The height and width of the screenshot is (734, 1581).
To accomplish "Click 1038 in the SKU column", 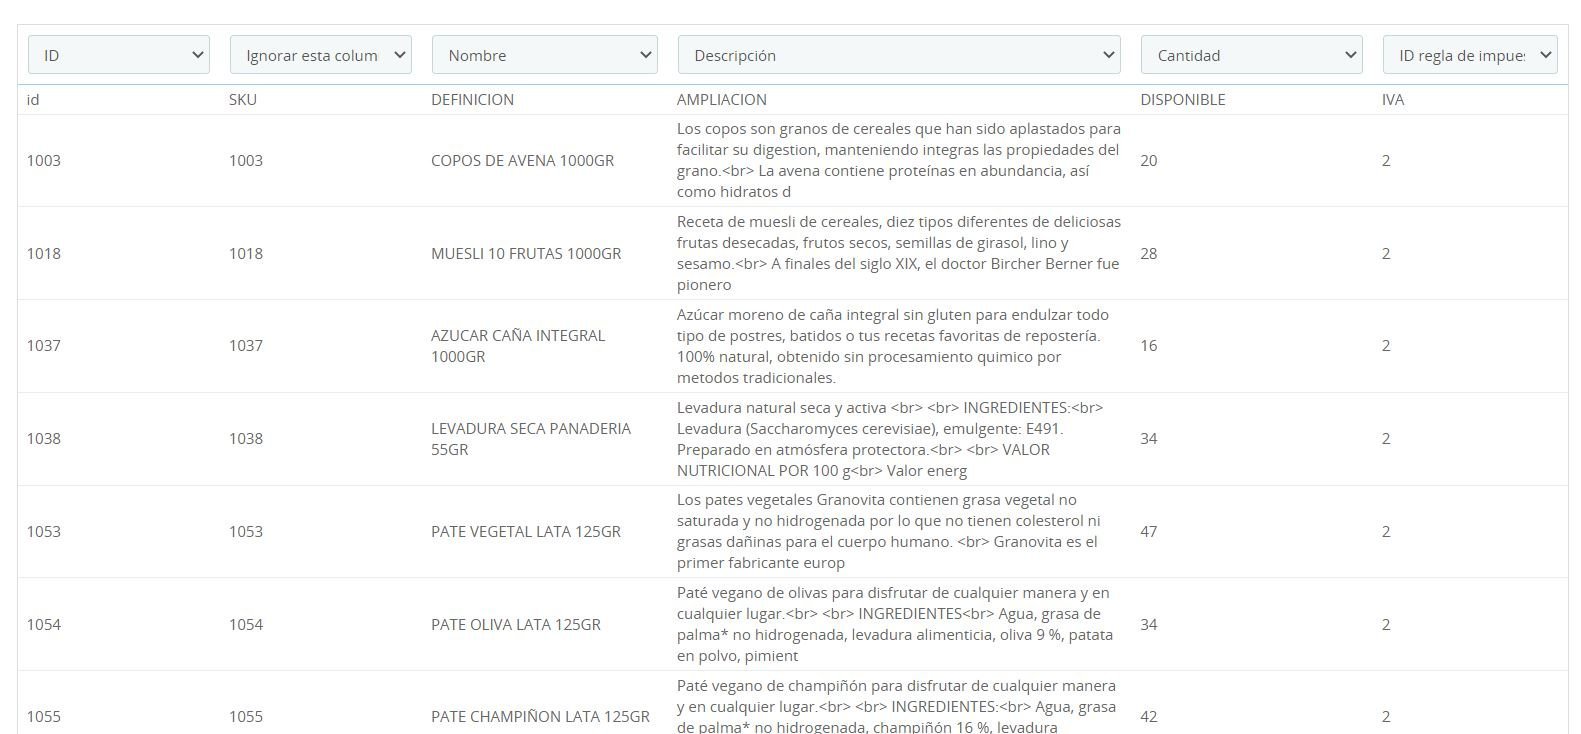I will point(246,439).
